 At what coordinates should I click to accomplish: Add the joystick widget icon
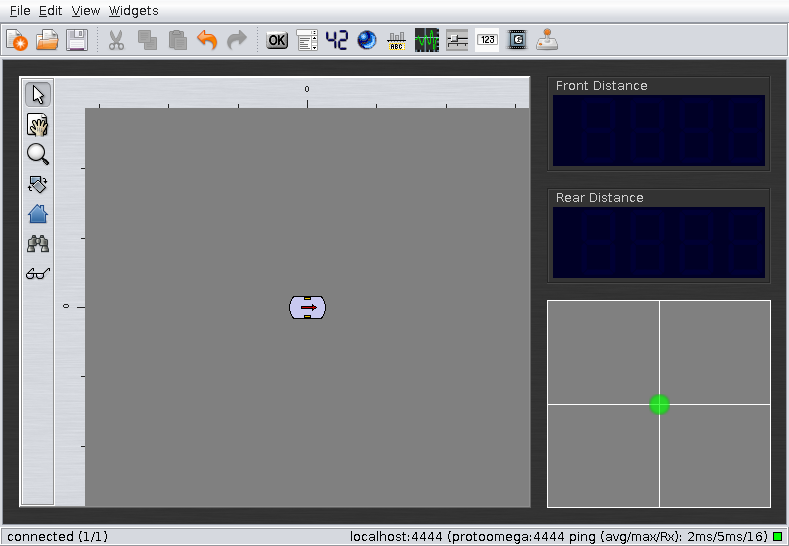pyautogui.click(x=547, y=40)
